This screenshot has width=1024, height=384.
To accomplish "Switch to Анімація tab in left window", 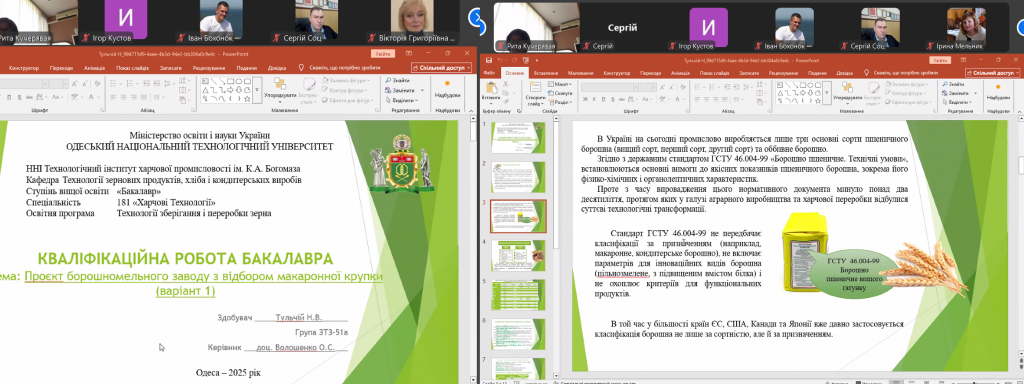I will [x=95, y=68].
